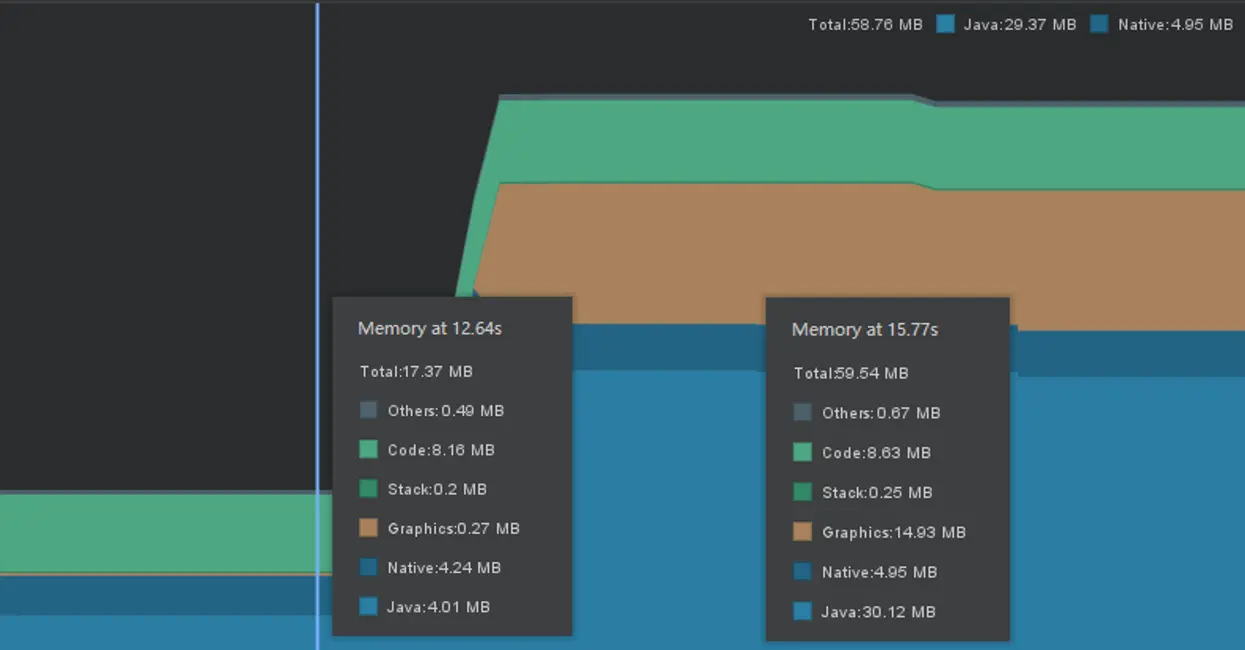Click the Graphics swatch in 12.64s tooltip
Image resolution: width=1245 pixels, height=650 pixels.
(x=368, y=528)
